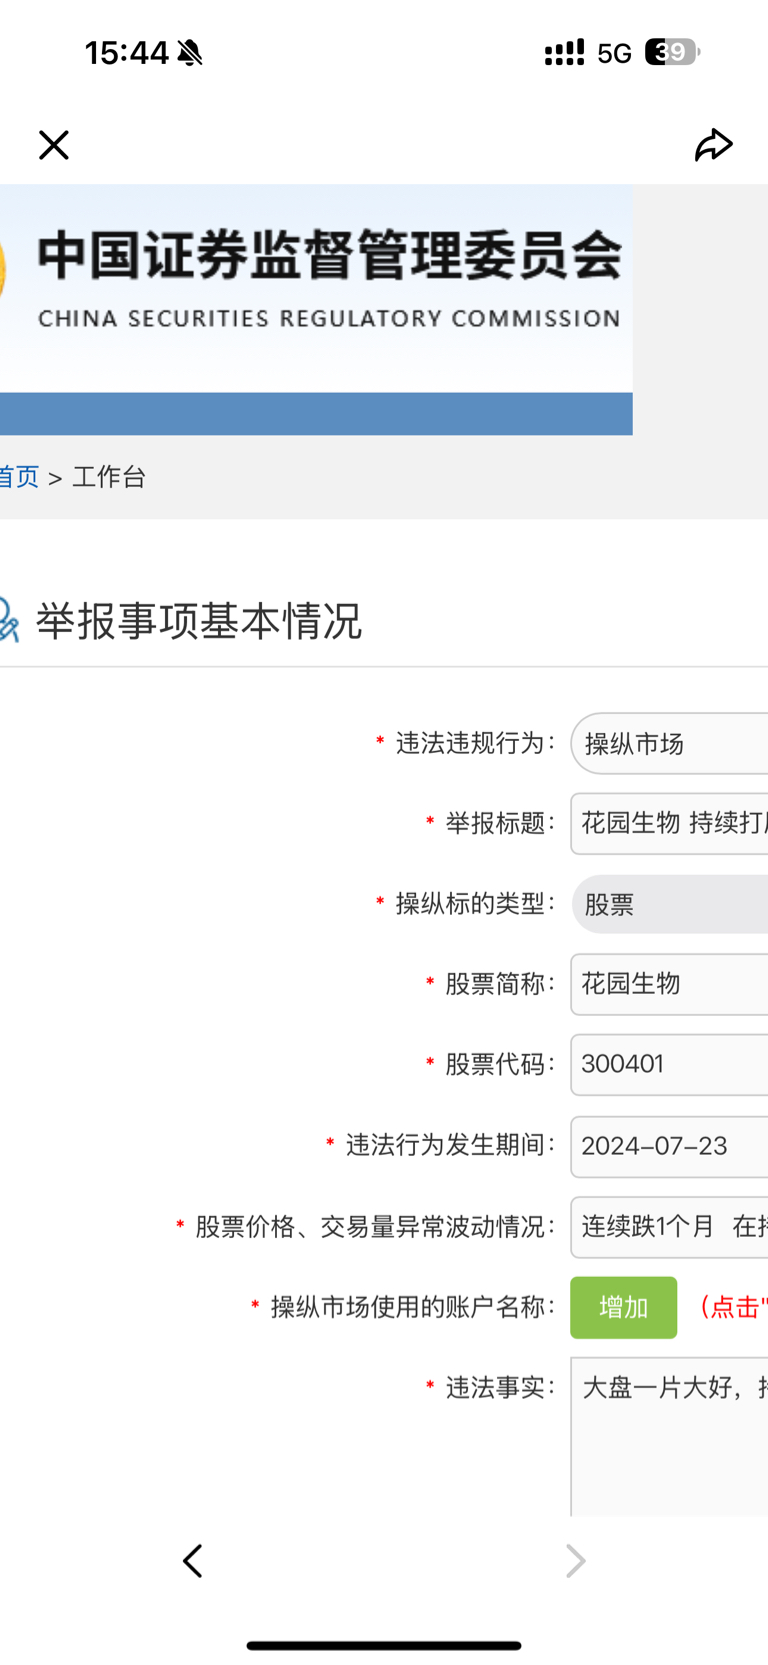768x1665 pixels.
Task: Tap the muted bell icon in status bar
Action: 190,53
